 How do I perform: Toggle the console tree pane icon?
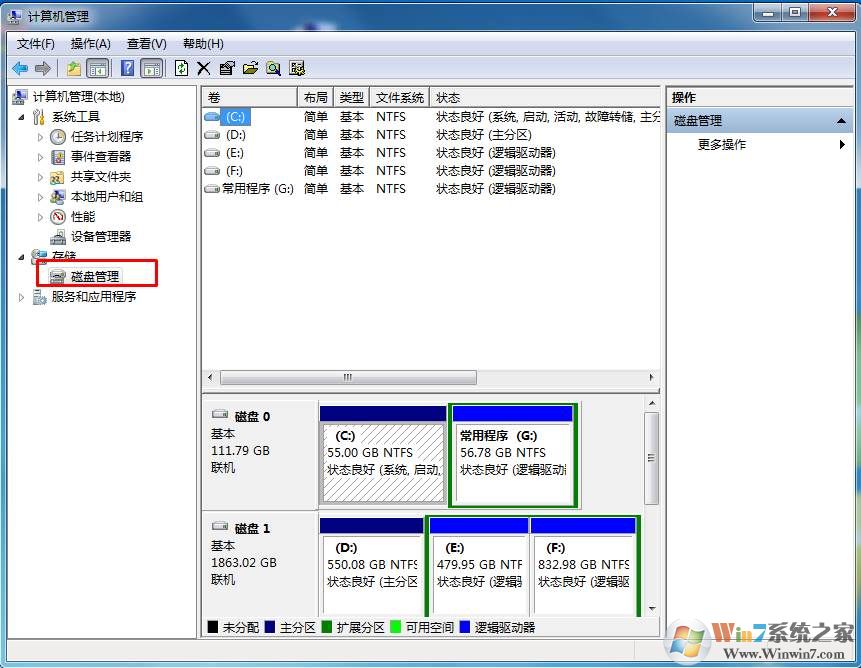tap(98, 69)
